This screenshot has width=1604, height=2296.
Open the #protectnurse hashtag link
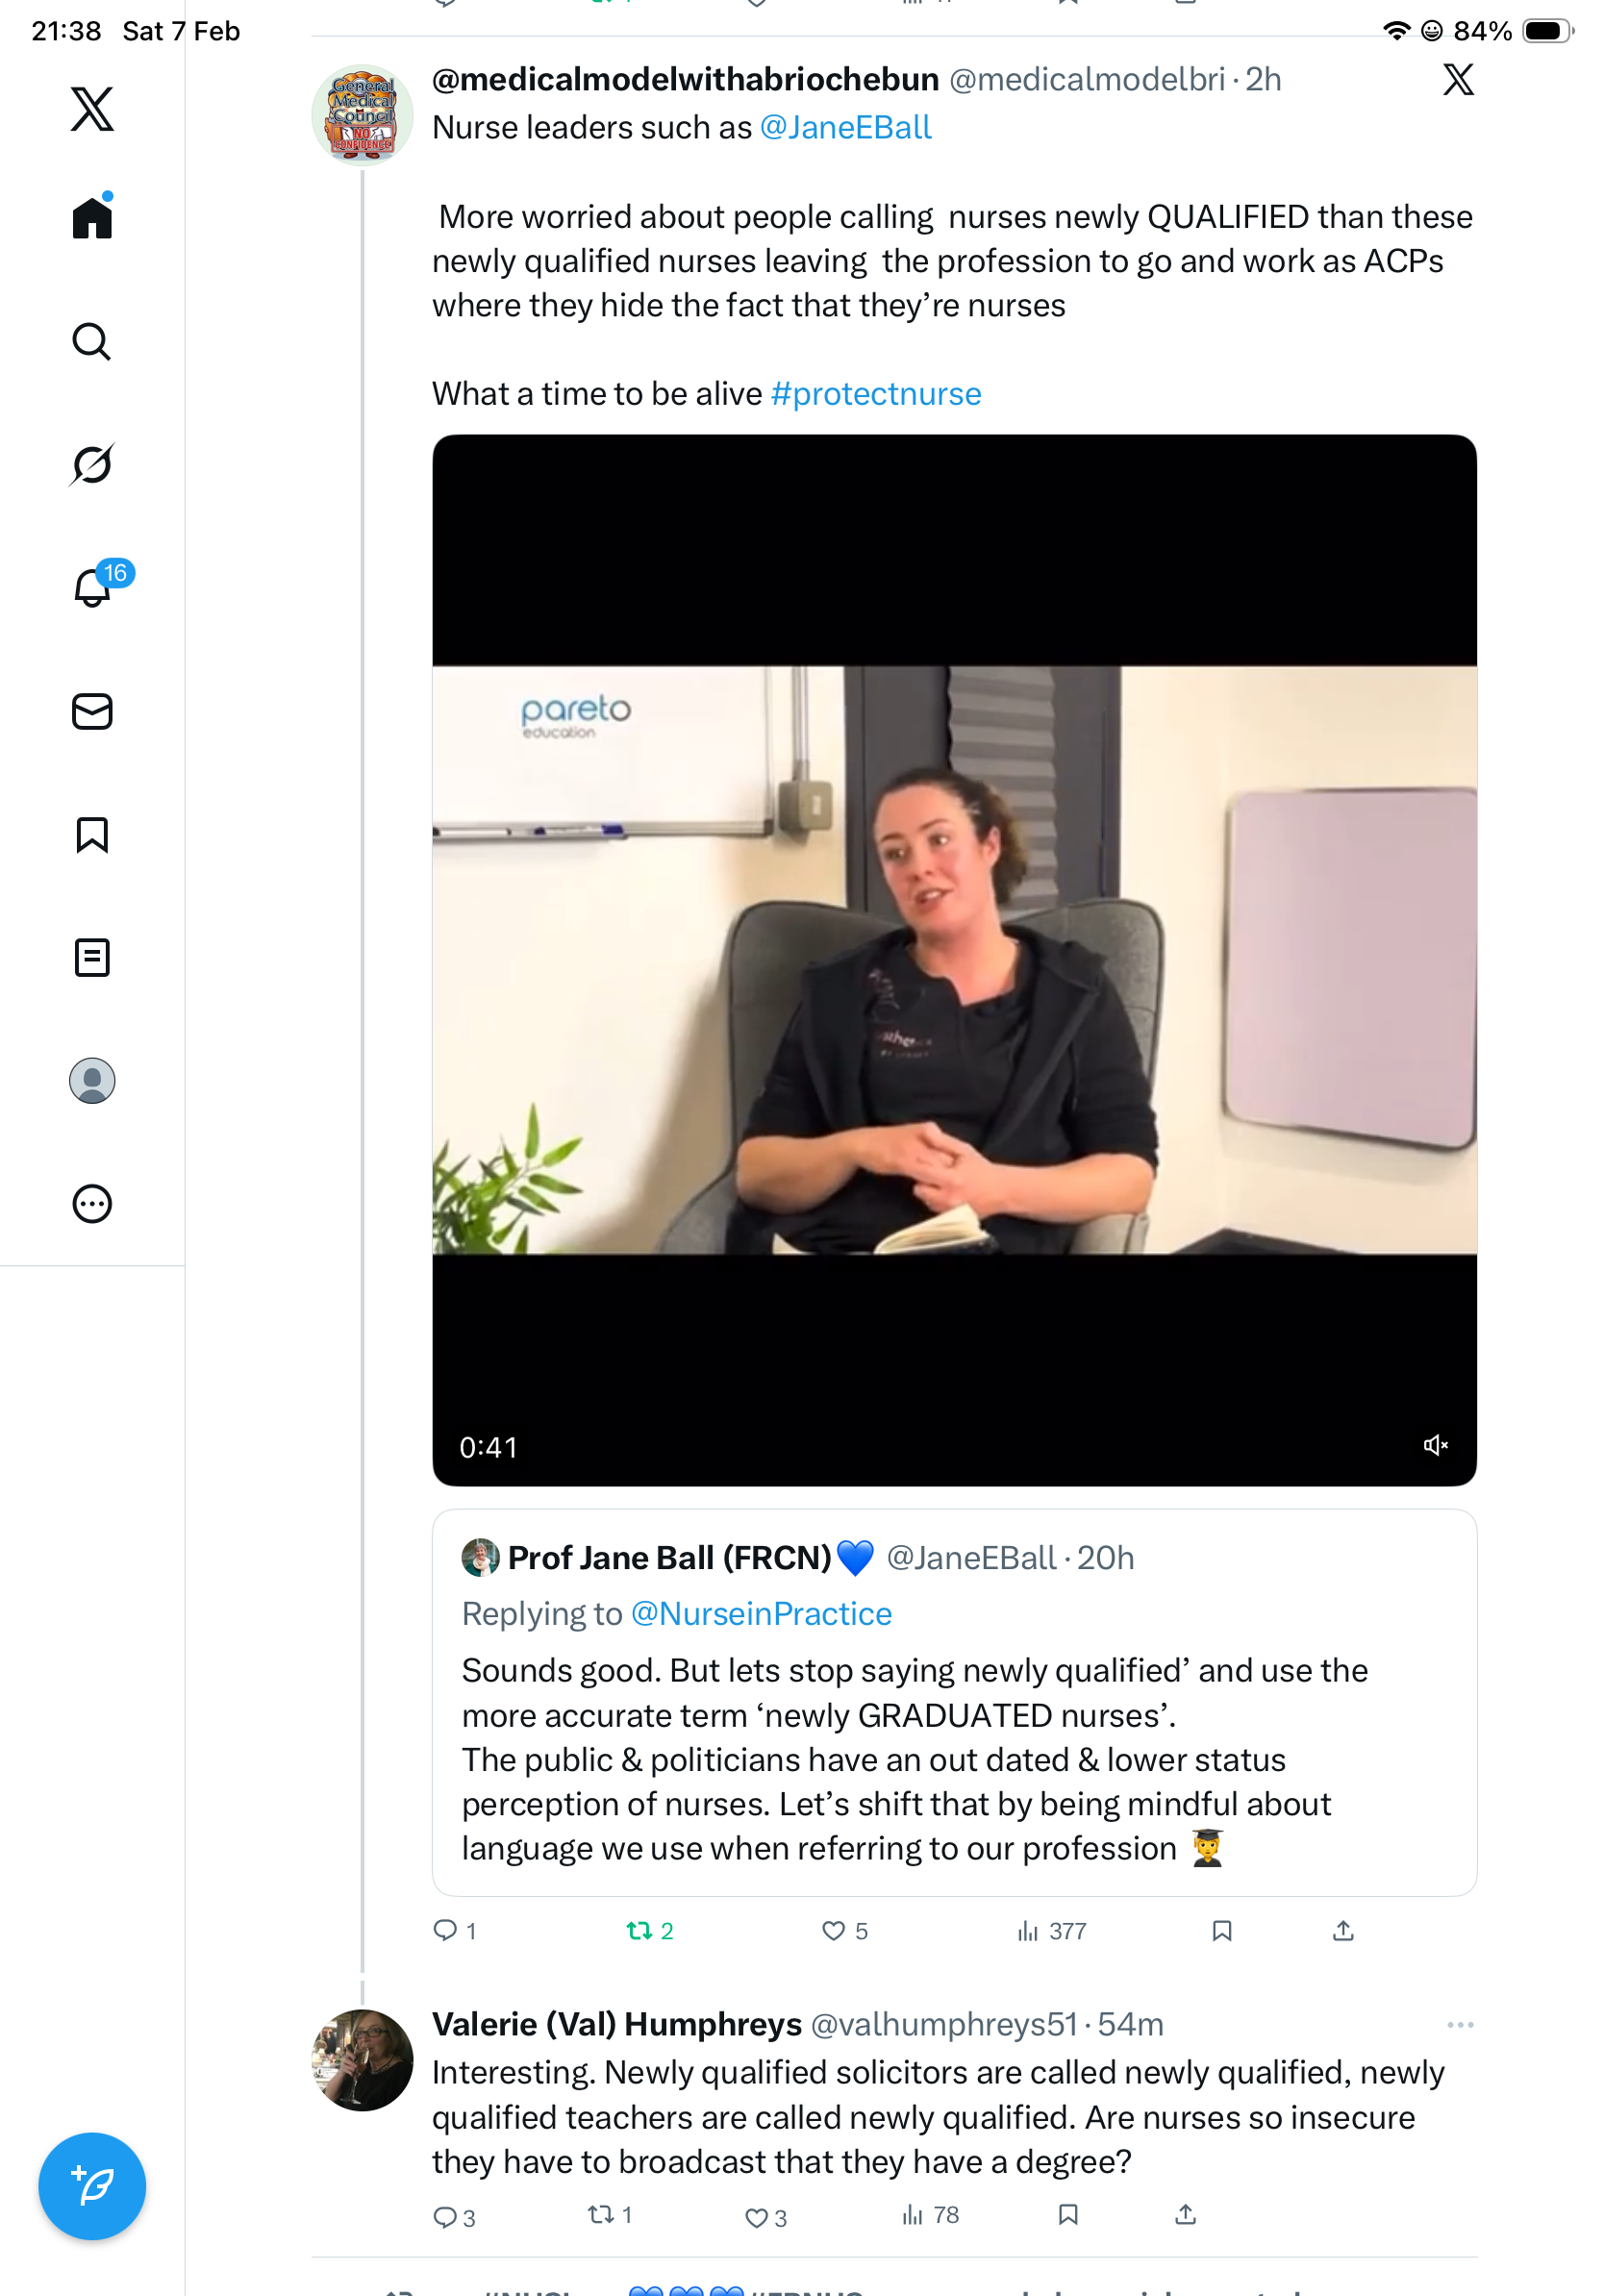click(876, 394)
